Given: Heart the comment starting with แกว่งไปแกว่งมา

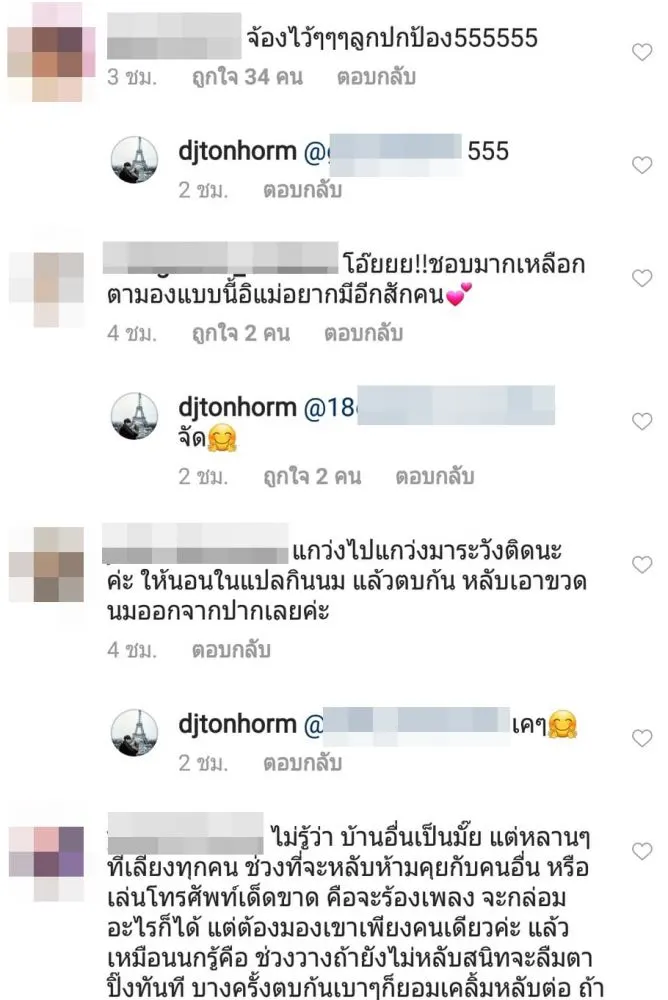Looking at the screenshot, I should pyautogui.click(x=642, y=564).
